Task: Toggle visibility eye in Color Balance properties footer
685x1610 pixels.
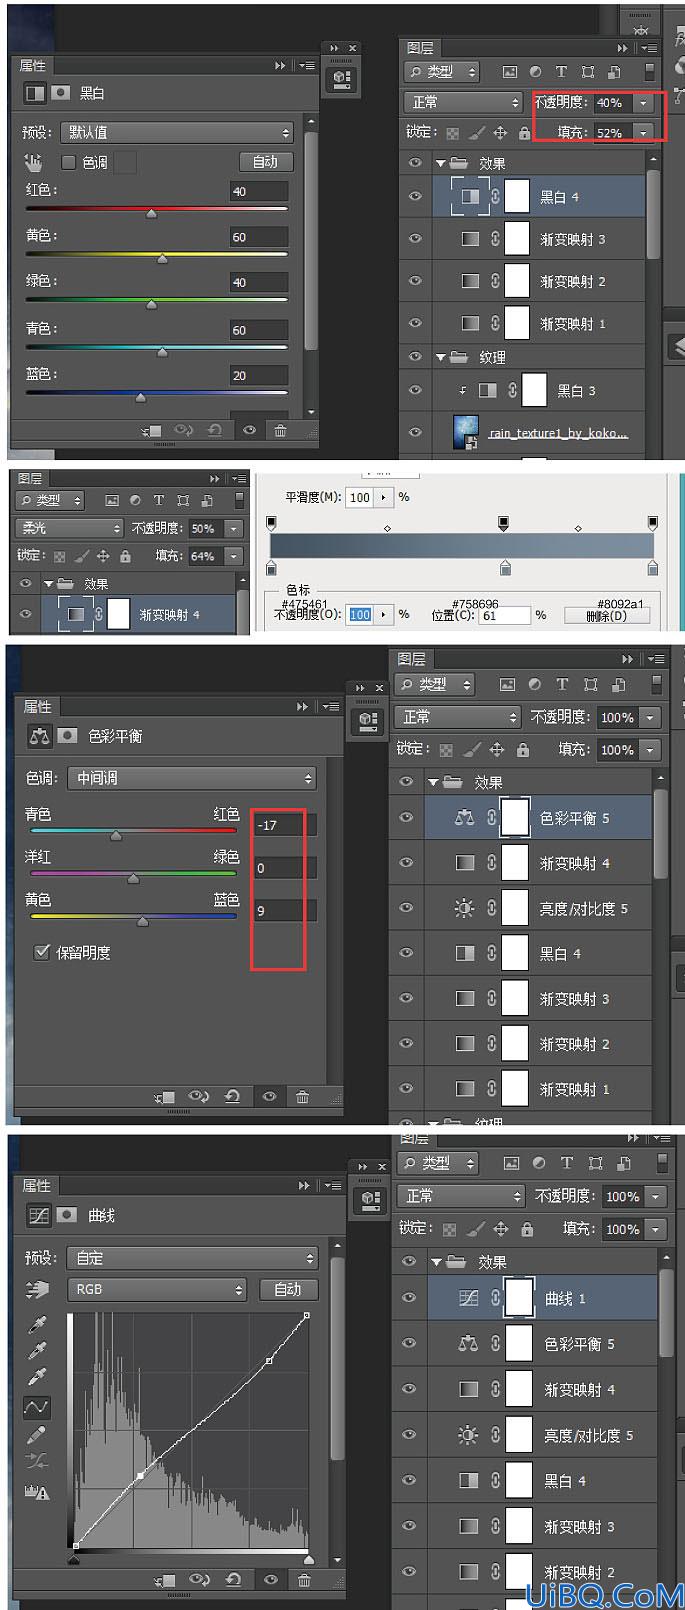Action: pos(269,1097)
